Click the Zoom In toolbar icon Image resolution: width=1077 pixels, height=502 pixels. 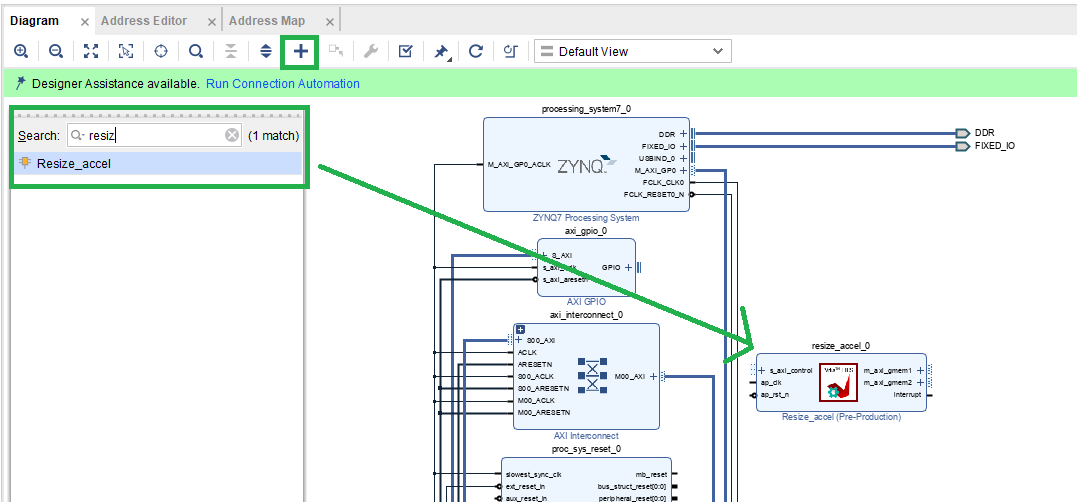click(21, 51)
